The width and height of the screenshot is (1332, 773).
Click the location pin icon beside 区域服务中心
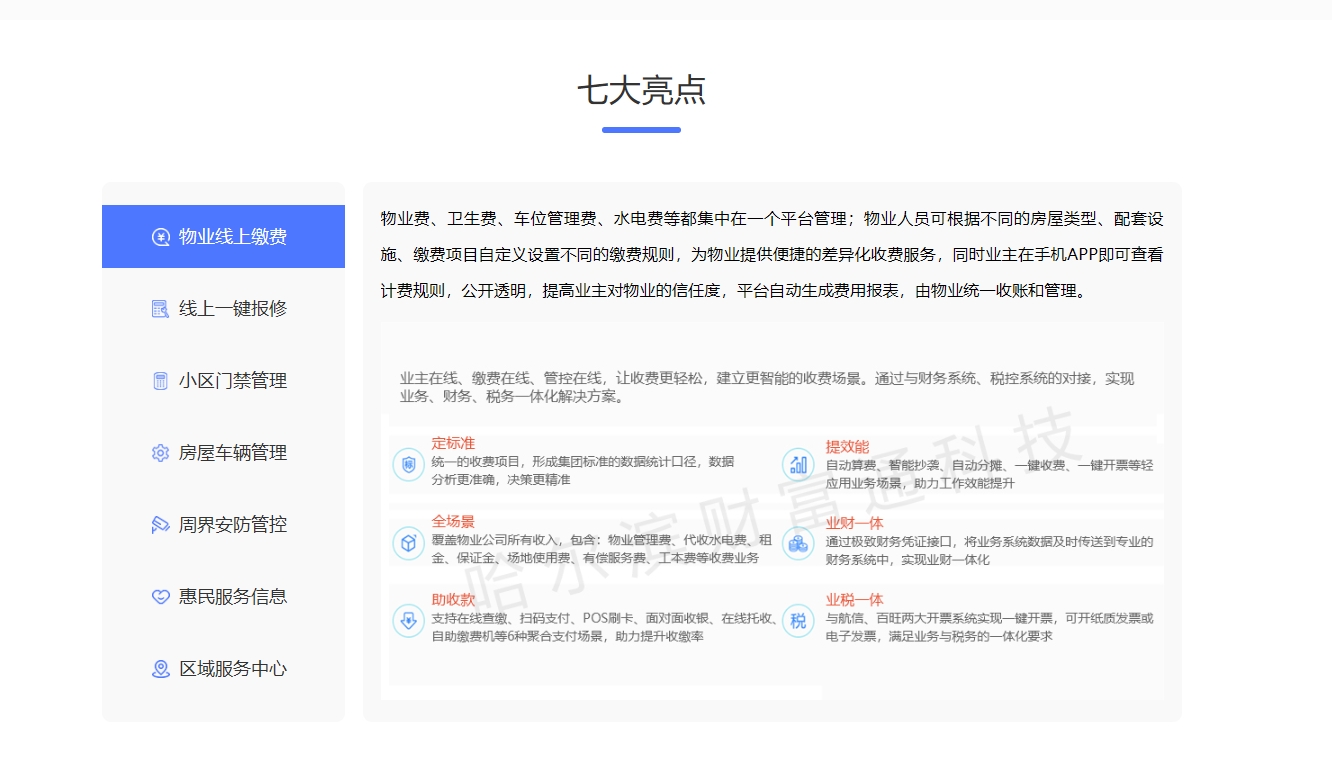pos(160,669)
